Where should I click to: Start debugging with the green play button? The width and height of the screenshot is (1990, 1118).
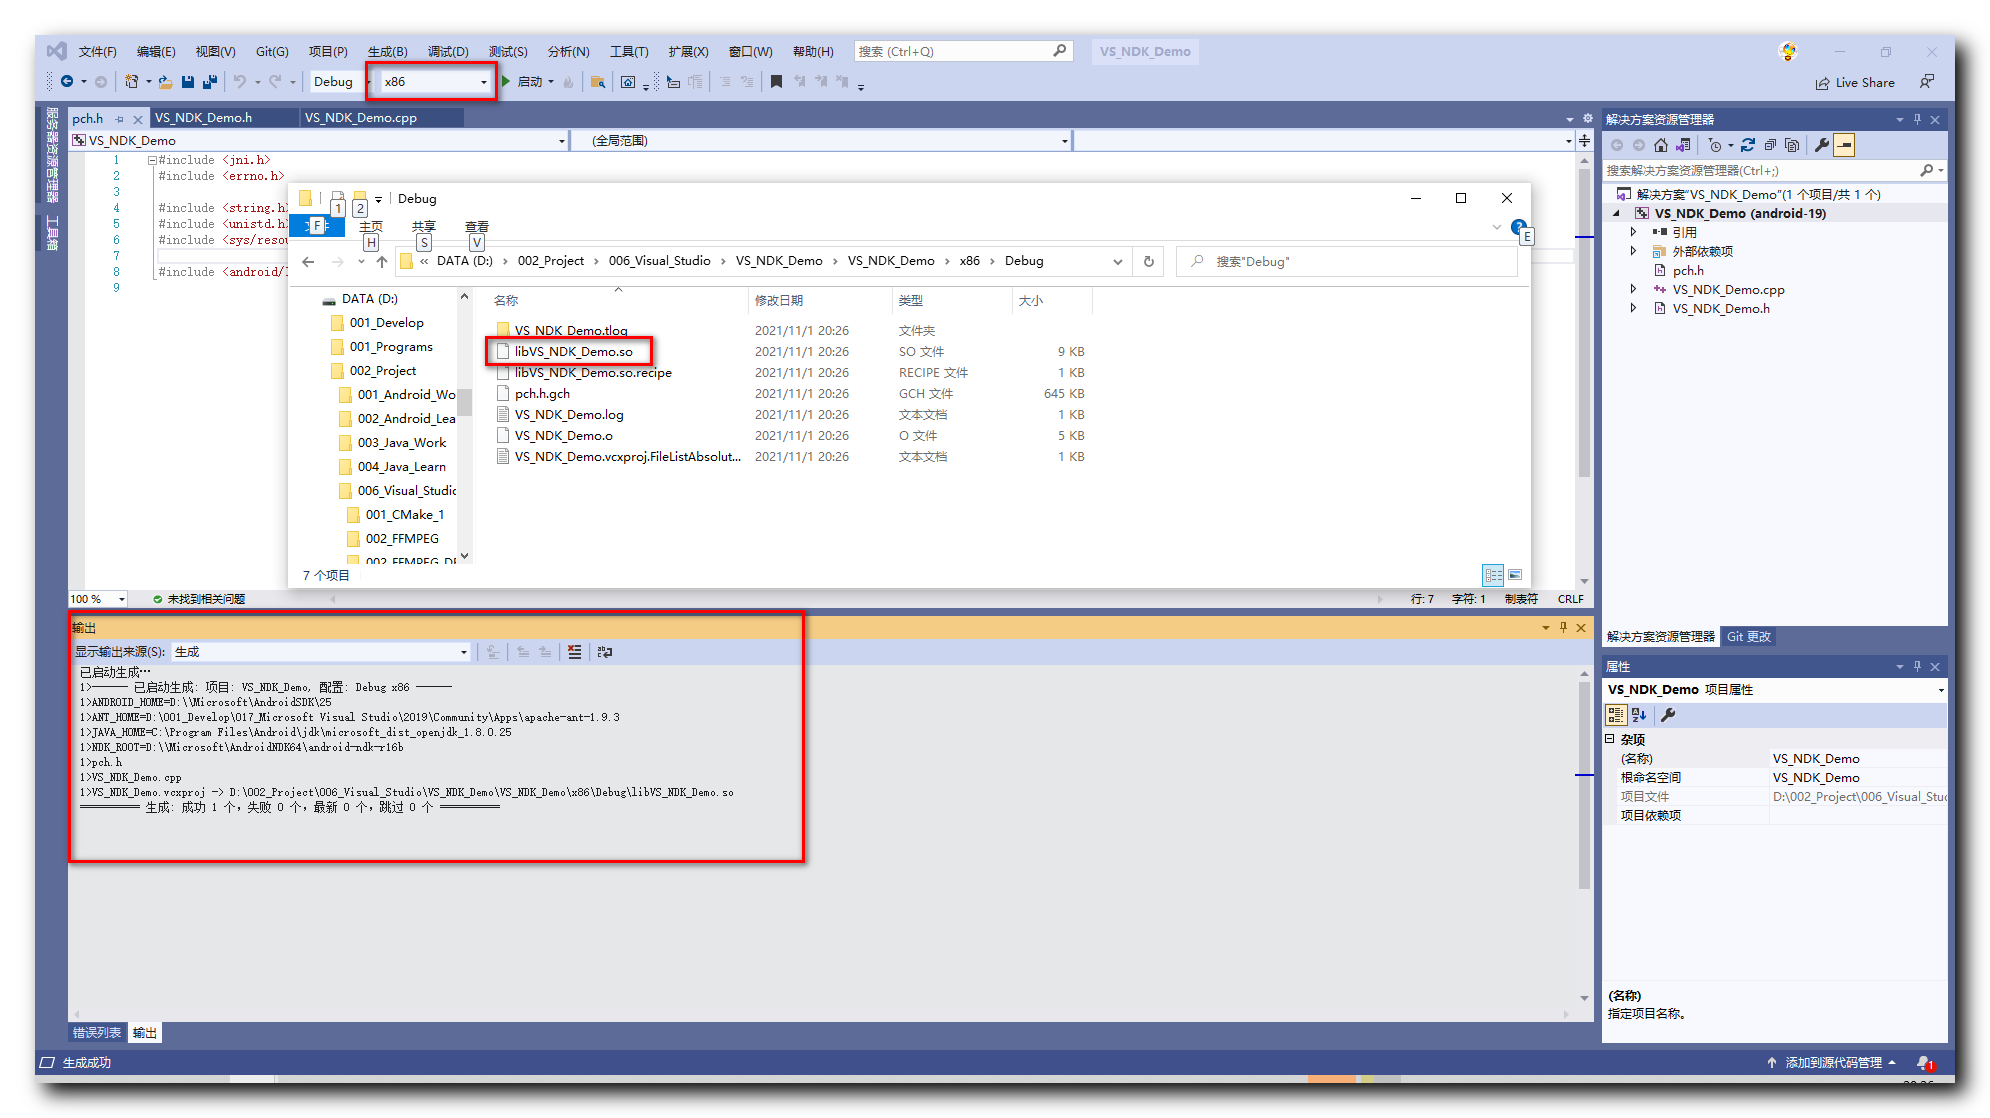[x=506, y=82]
